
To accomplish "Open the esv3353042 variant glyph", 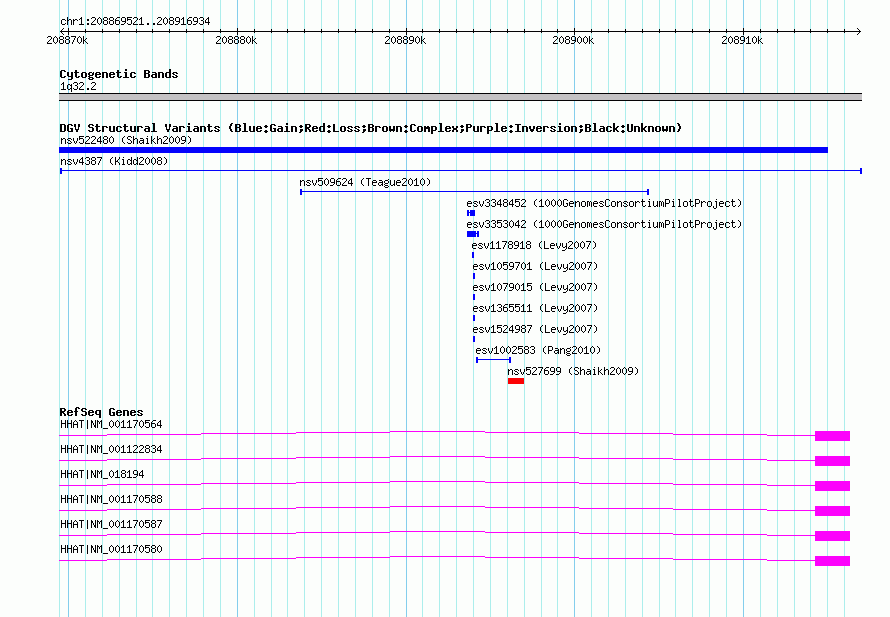I will [473, 234].
